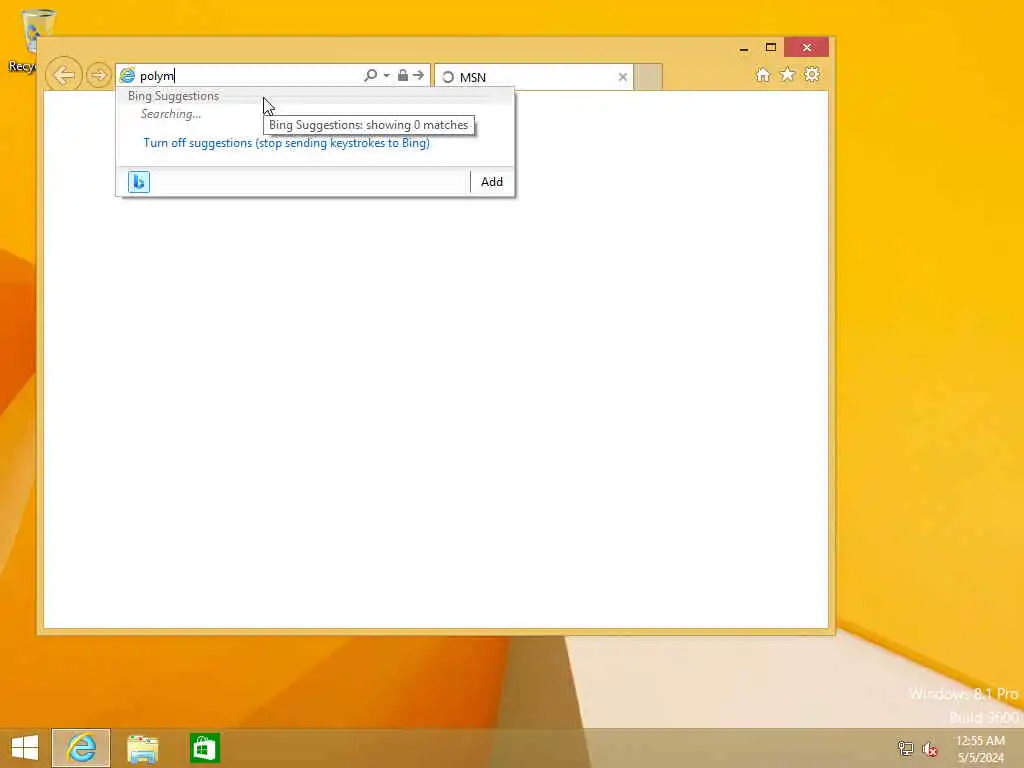Open the address bar autocomplete dropdown arrow
Image resolution: width=1024 pixels, height=768 pixels.
click(387, 76)
